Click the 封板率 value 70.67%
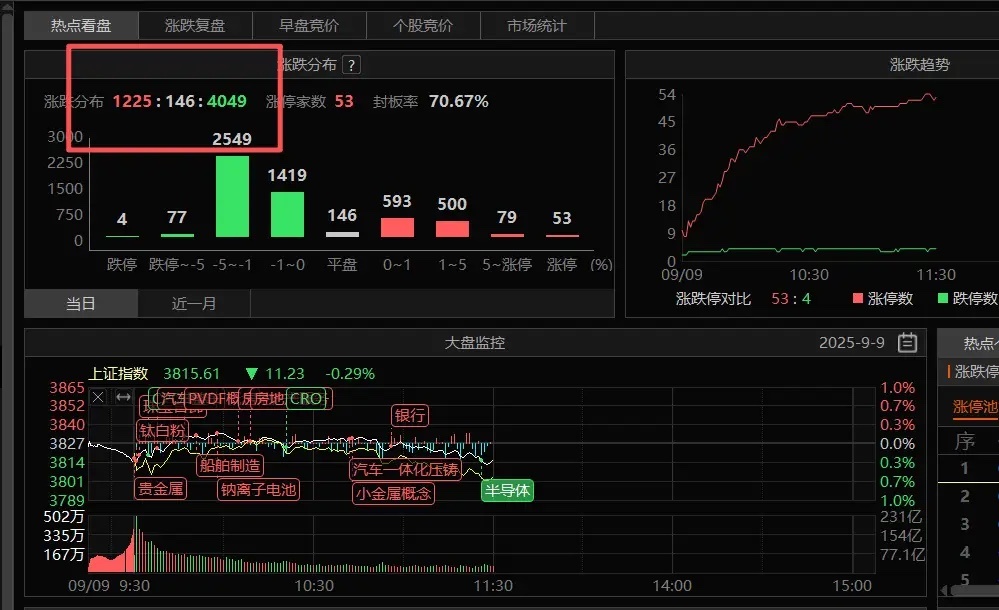Image resolution: width=999 pixels, height=610 pixels. pyautogui.click(x=459, y=101)
